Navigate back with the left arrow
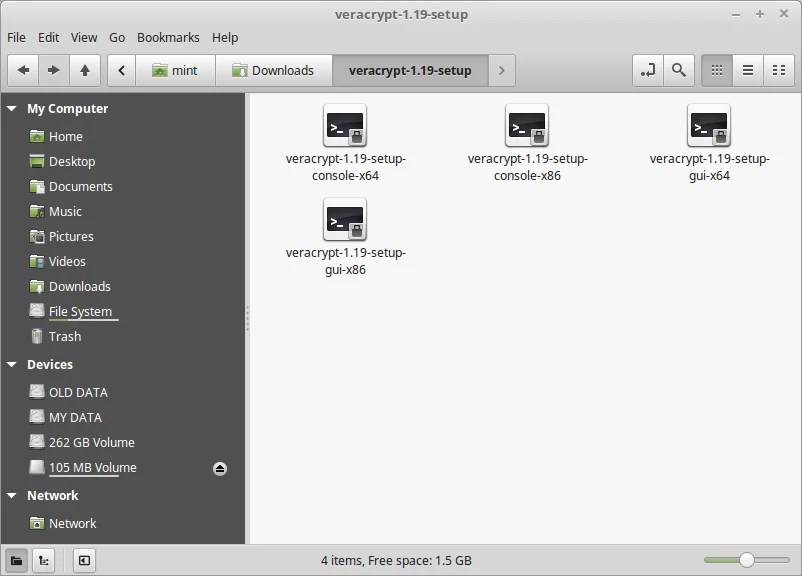This screenshot has height=576, width=802. (22, 70)
